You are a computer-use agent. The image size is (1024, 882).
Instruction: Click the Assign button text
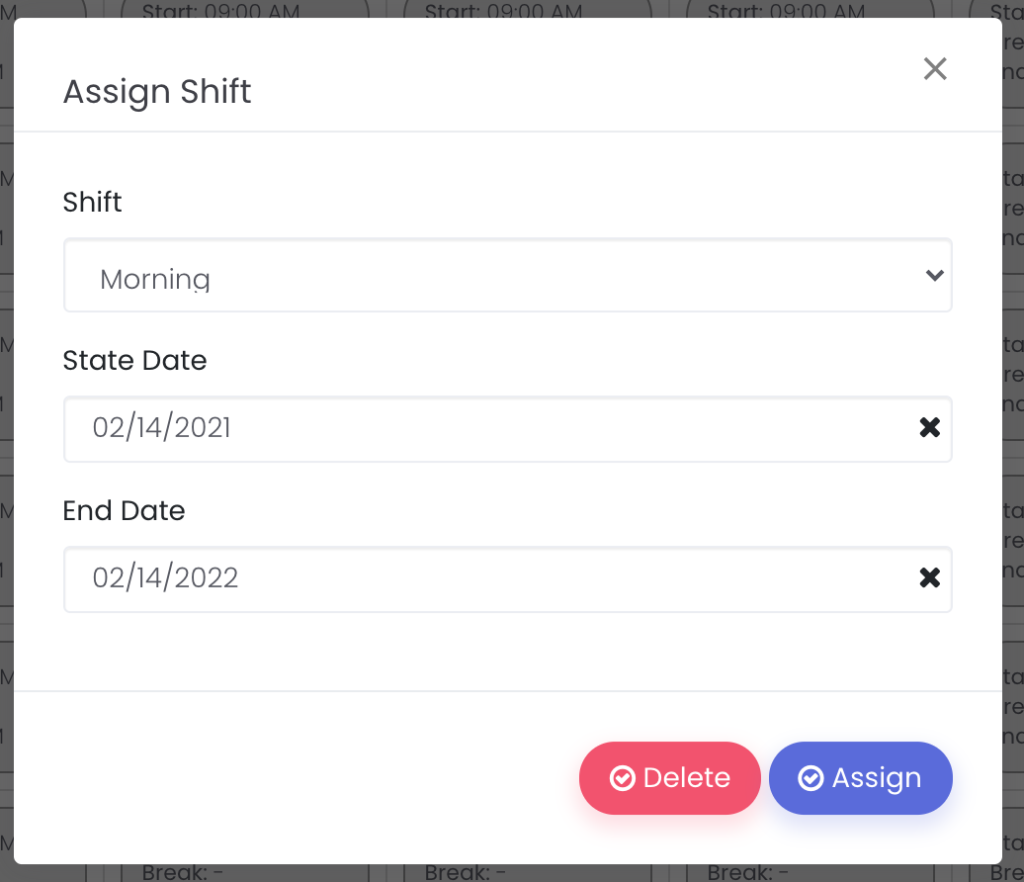click(876, 778)
